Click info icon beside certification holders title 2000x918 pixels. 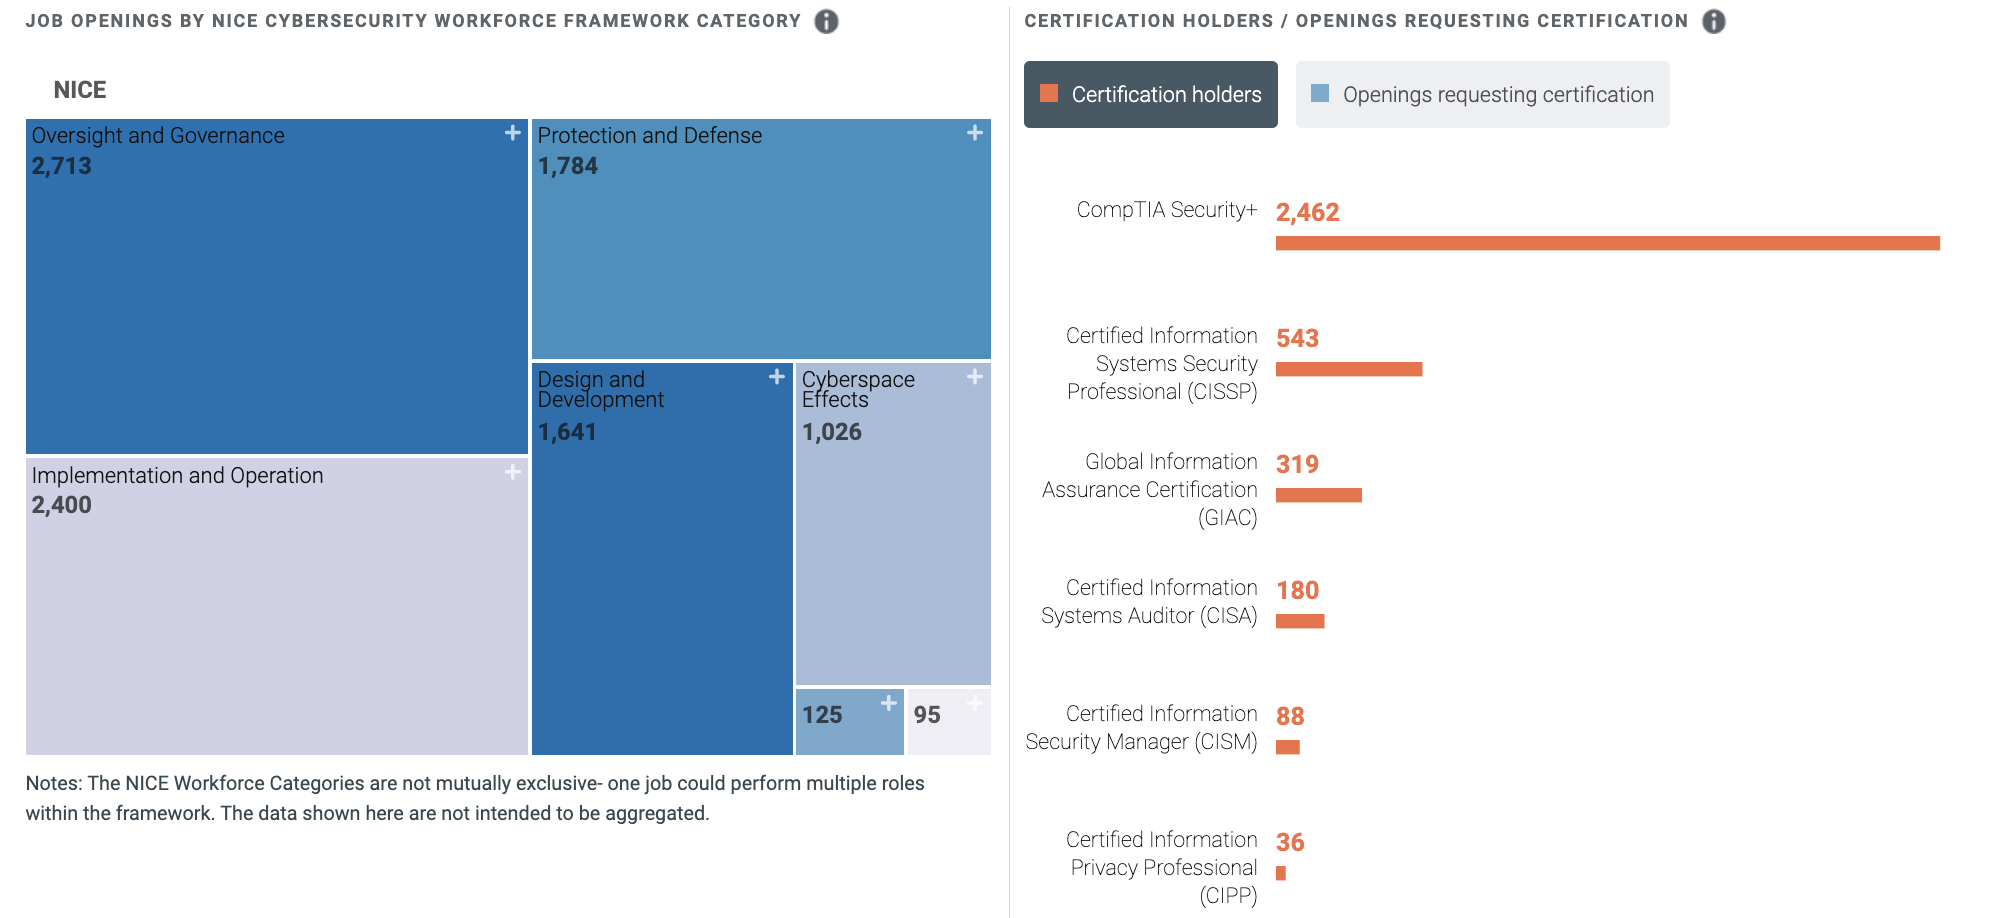pos(1714,21)
